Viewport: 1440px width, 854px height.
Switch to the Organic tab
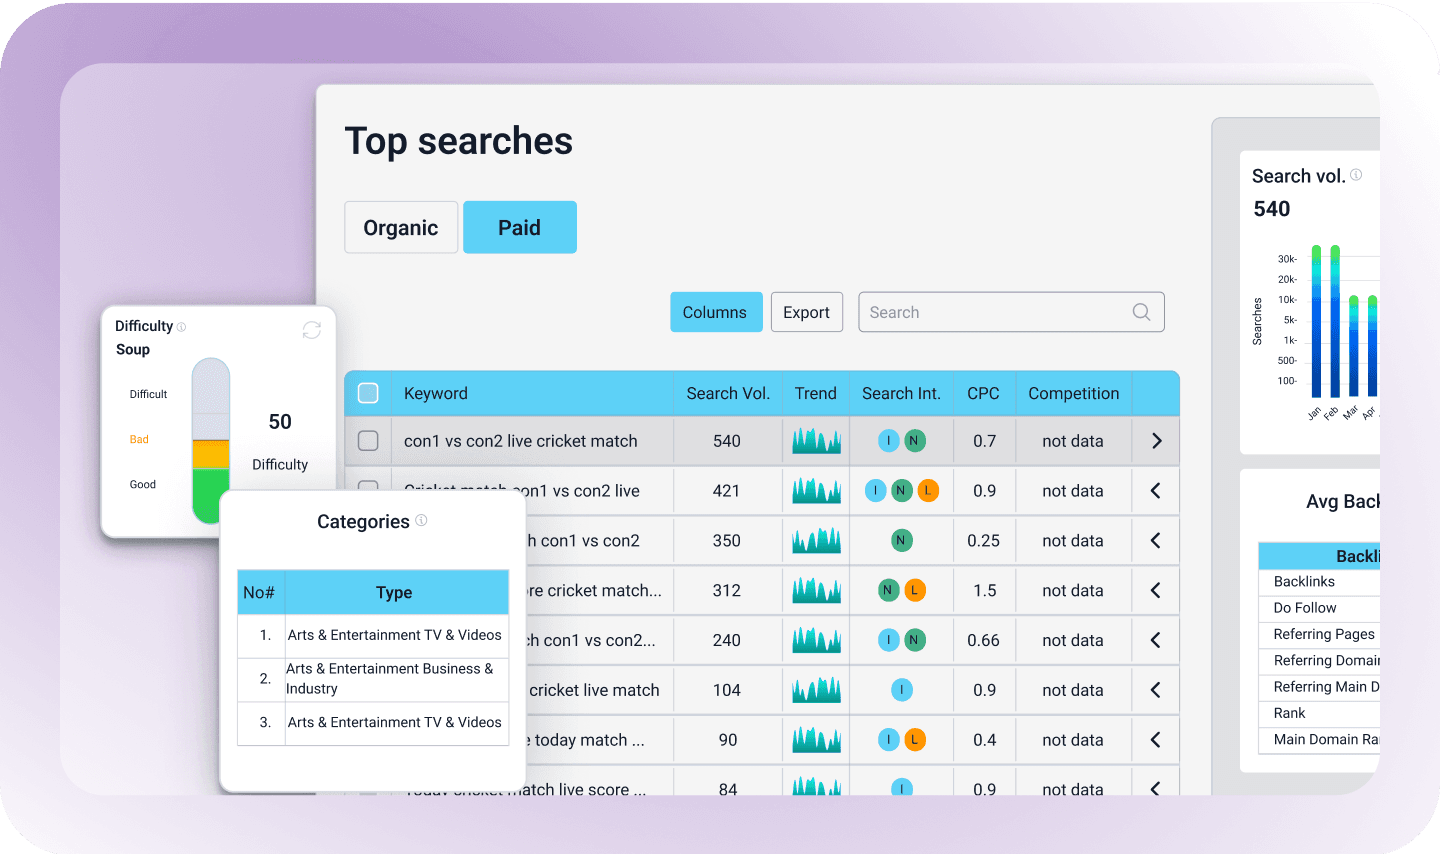pyautogui.click(x=401, y=227)
